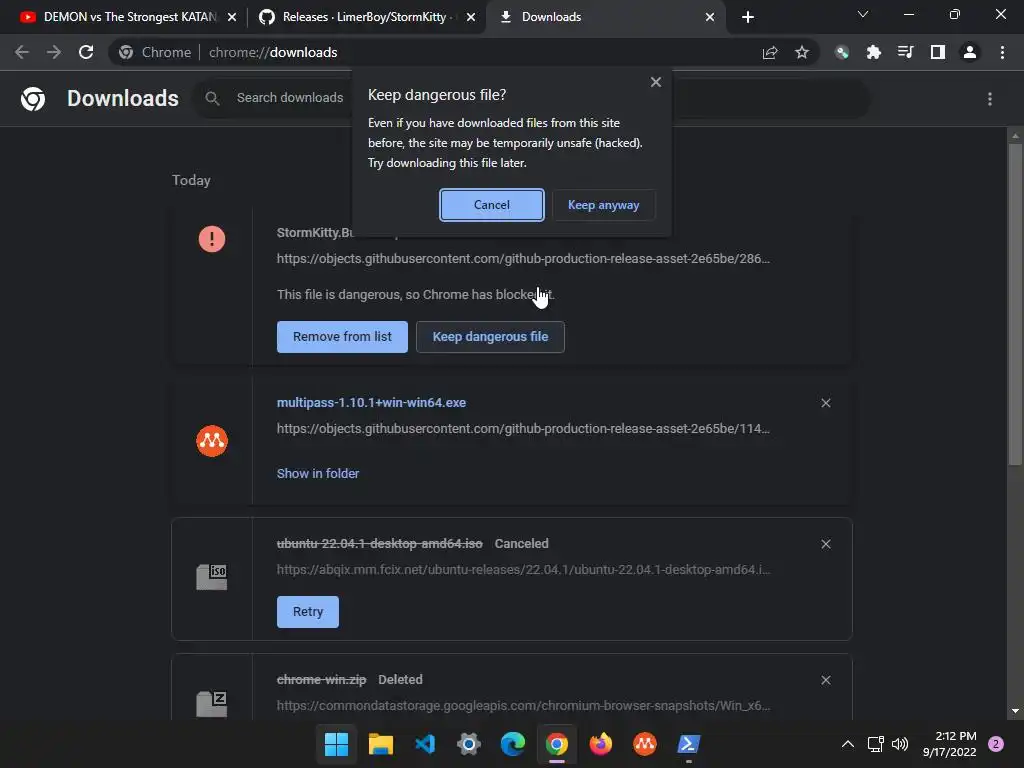1024x768 pixels.
Task: Open the pinned extension icon next to the star
Action: pyautogui.click(x=842, y=52)
